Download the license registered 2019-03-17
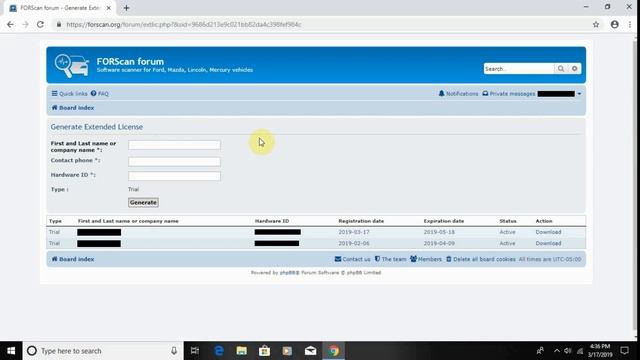This screenshot has height=360, width=640. [x=548, y=232]
